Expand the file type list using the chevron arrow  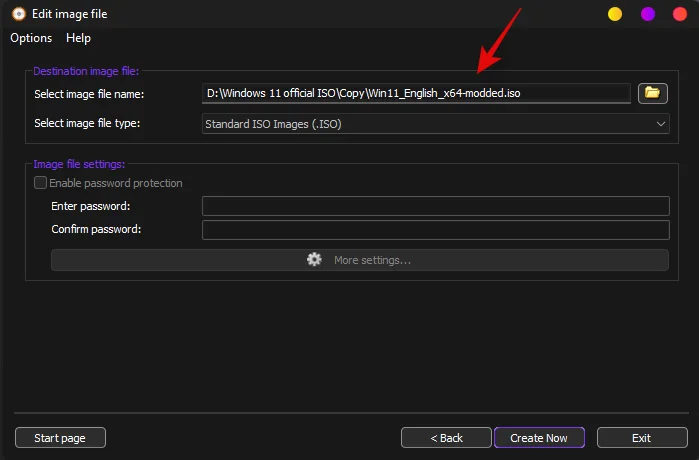click(661, 124)
